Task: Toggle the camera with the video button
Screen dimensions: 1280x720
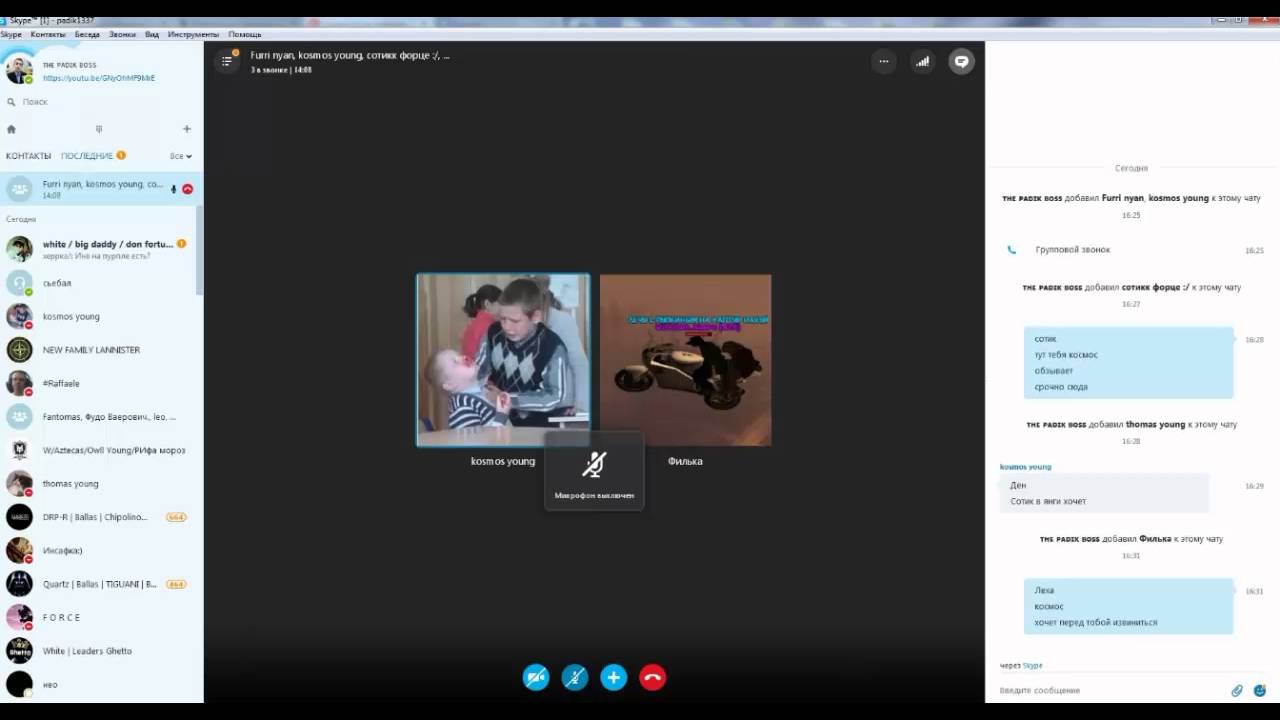Action: pos(536,677)
